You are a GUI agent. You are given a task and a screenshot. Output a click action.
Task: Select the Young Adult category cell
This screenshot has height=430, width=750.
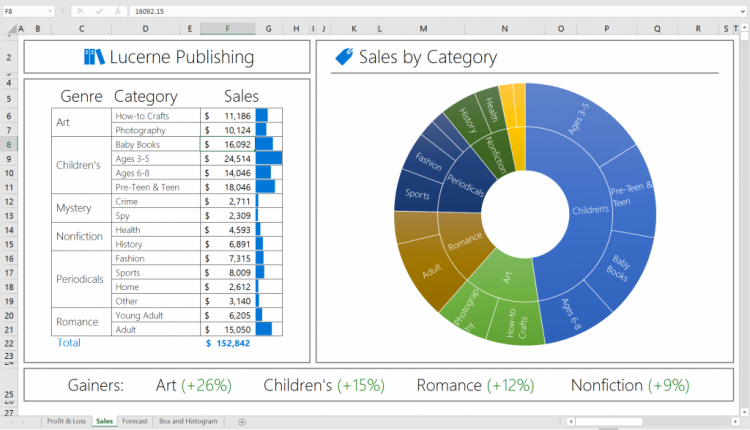pos(156,316)
